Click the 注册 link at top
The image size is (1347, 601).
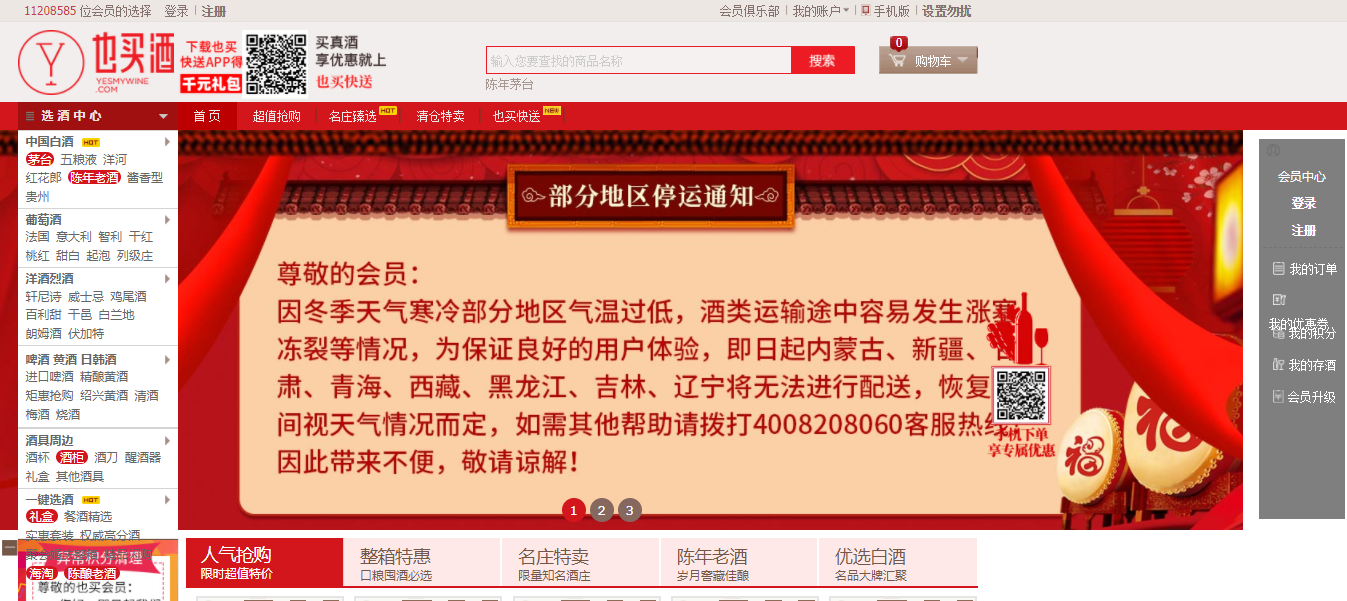(x=214, y=11)
